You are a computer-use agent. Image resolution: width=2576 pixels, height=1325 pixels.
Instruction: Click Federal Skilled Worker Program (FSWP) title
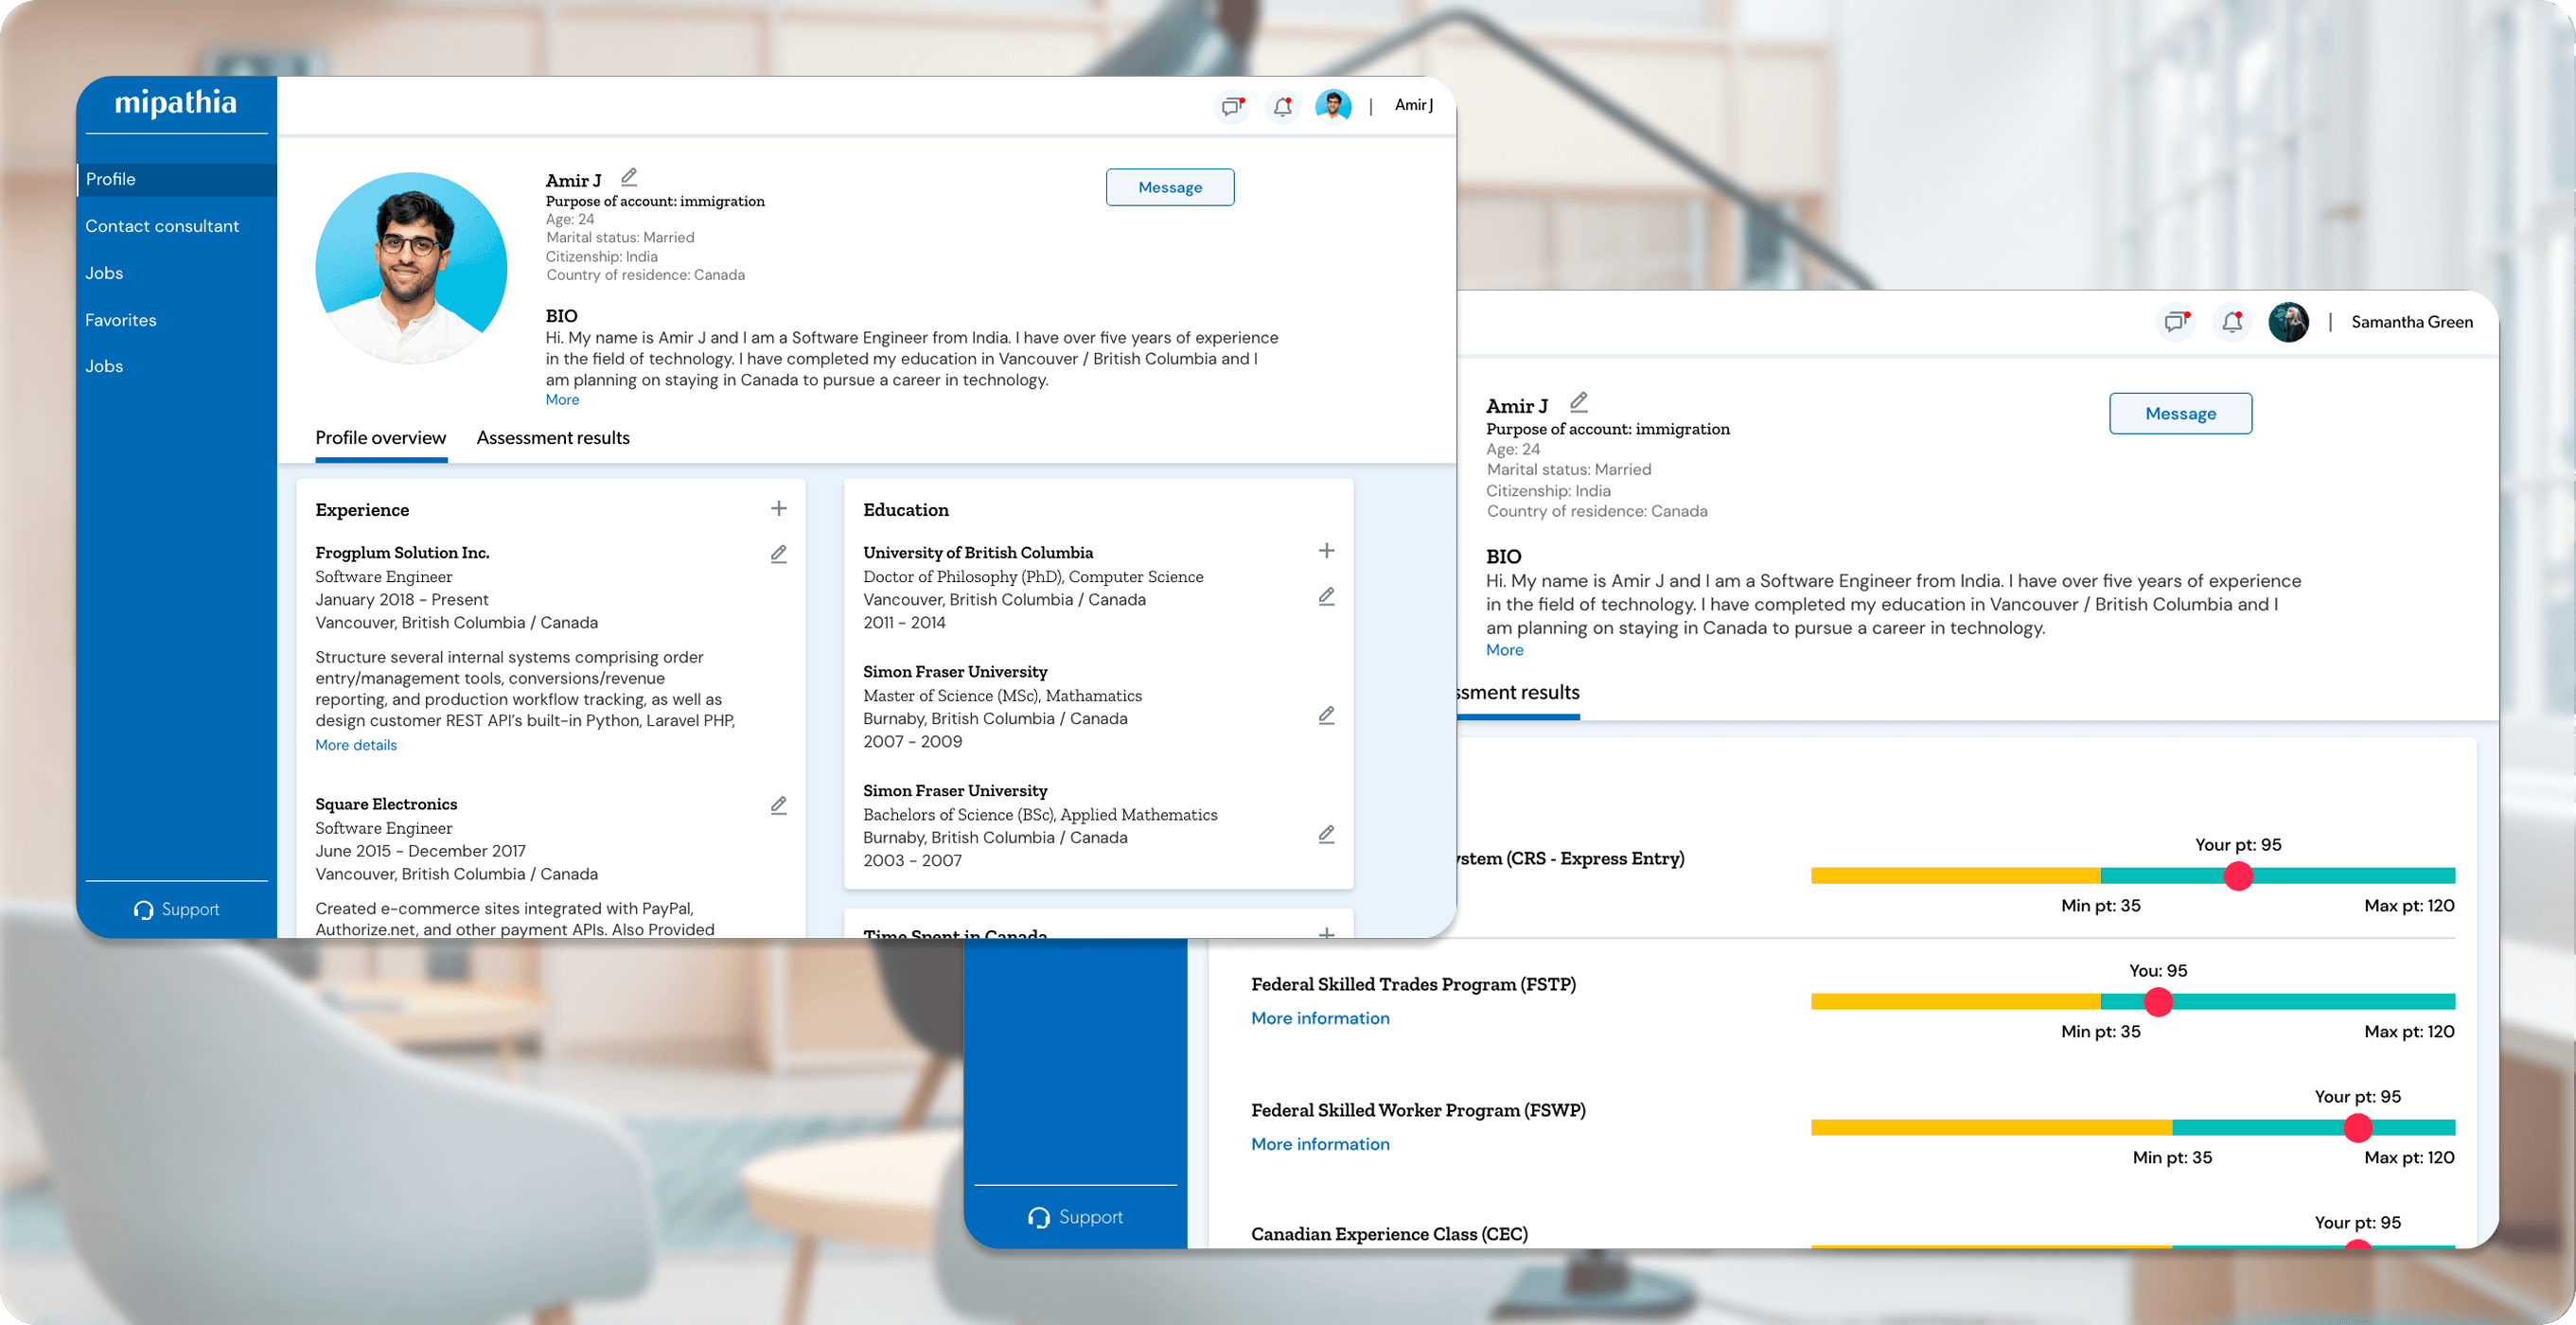tap(1418, 1111)
